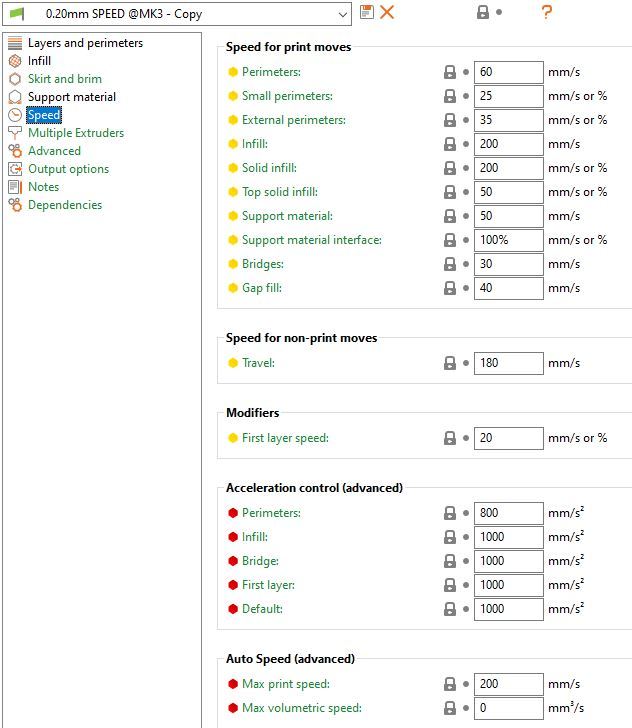Click the lock icon for Max print speed

[450, 684]
